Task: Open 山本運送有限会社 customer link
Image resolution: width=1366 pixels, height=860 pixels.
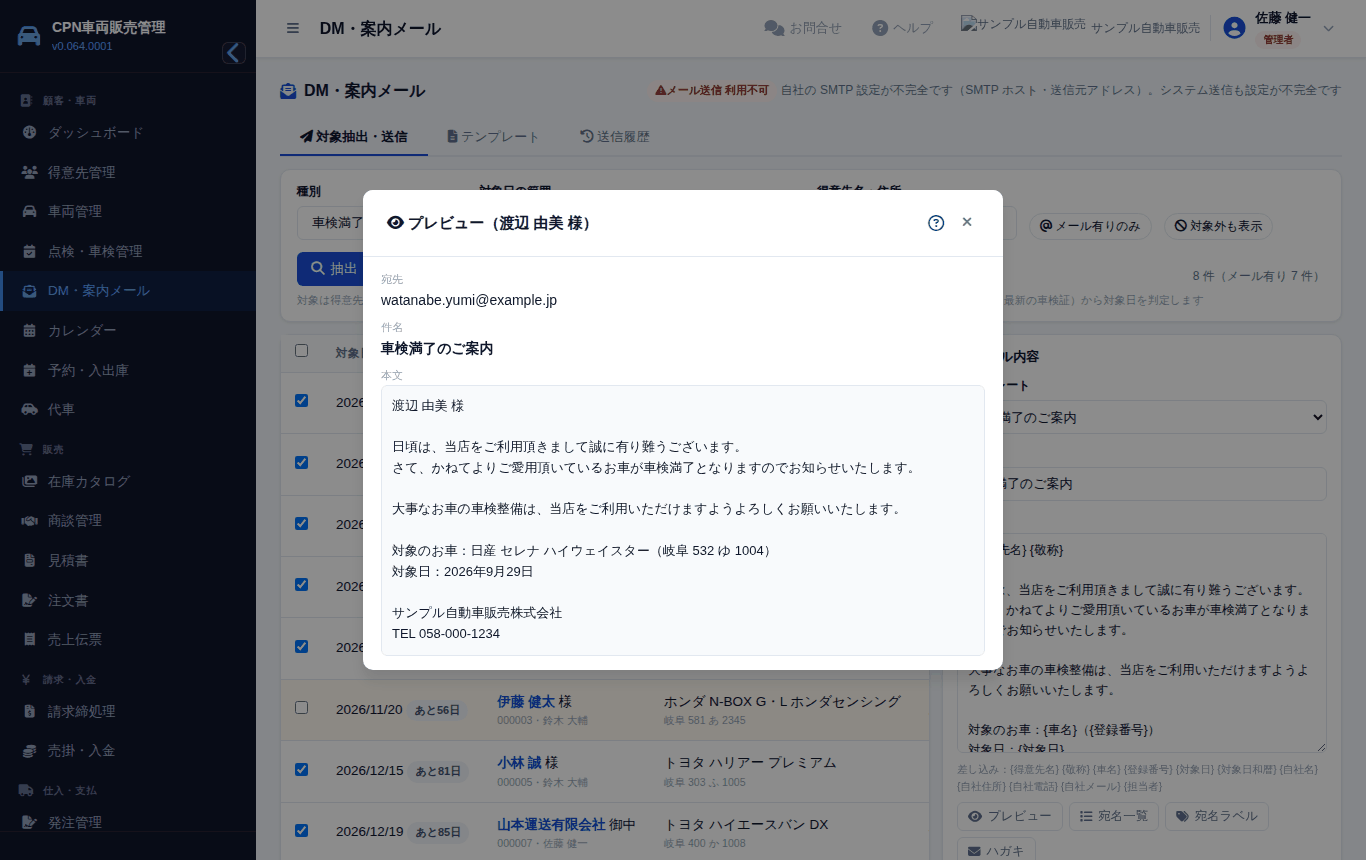Action: coord(551,824)
